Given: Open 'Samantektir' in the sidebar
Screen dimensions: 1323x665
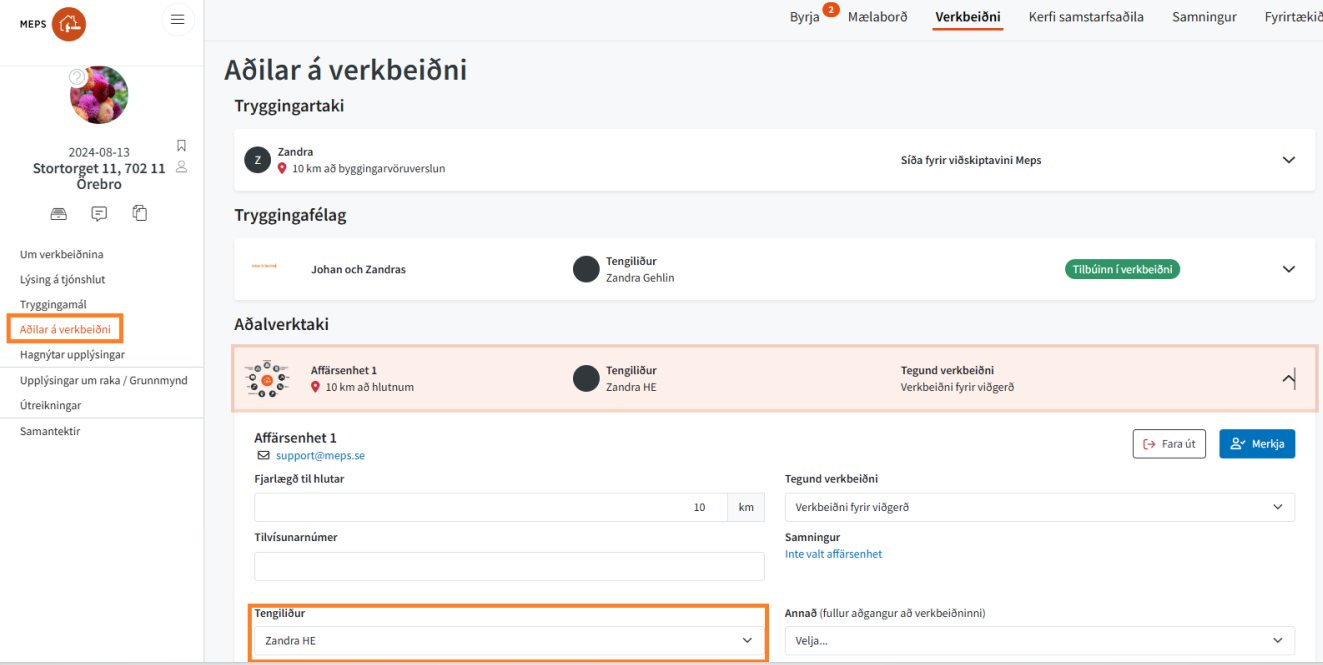Looking at the screenshot, I should [50, 431].
